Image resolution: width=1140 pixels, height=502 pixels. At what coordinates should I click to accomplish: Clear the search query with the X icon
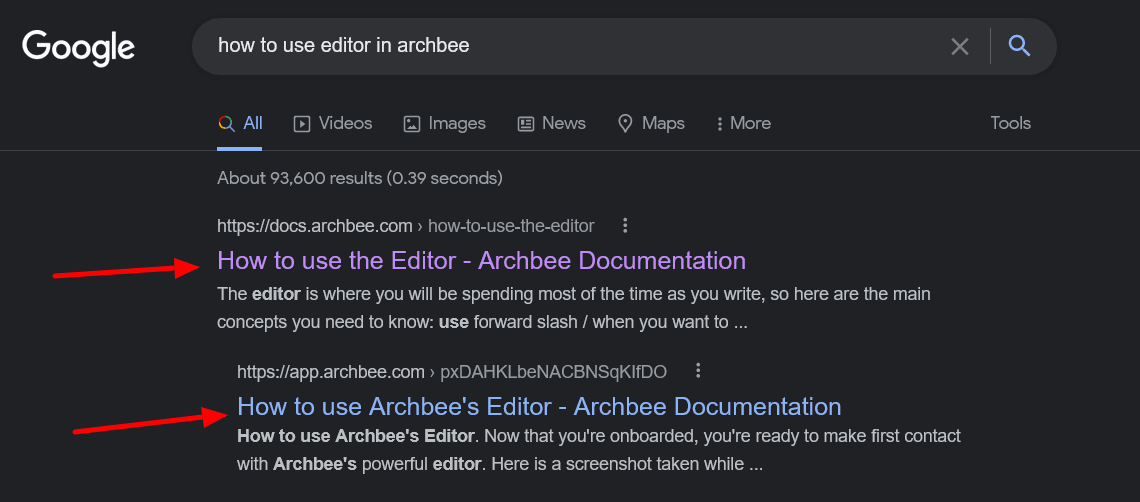tap(959, 46)
